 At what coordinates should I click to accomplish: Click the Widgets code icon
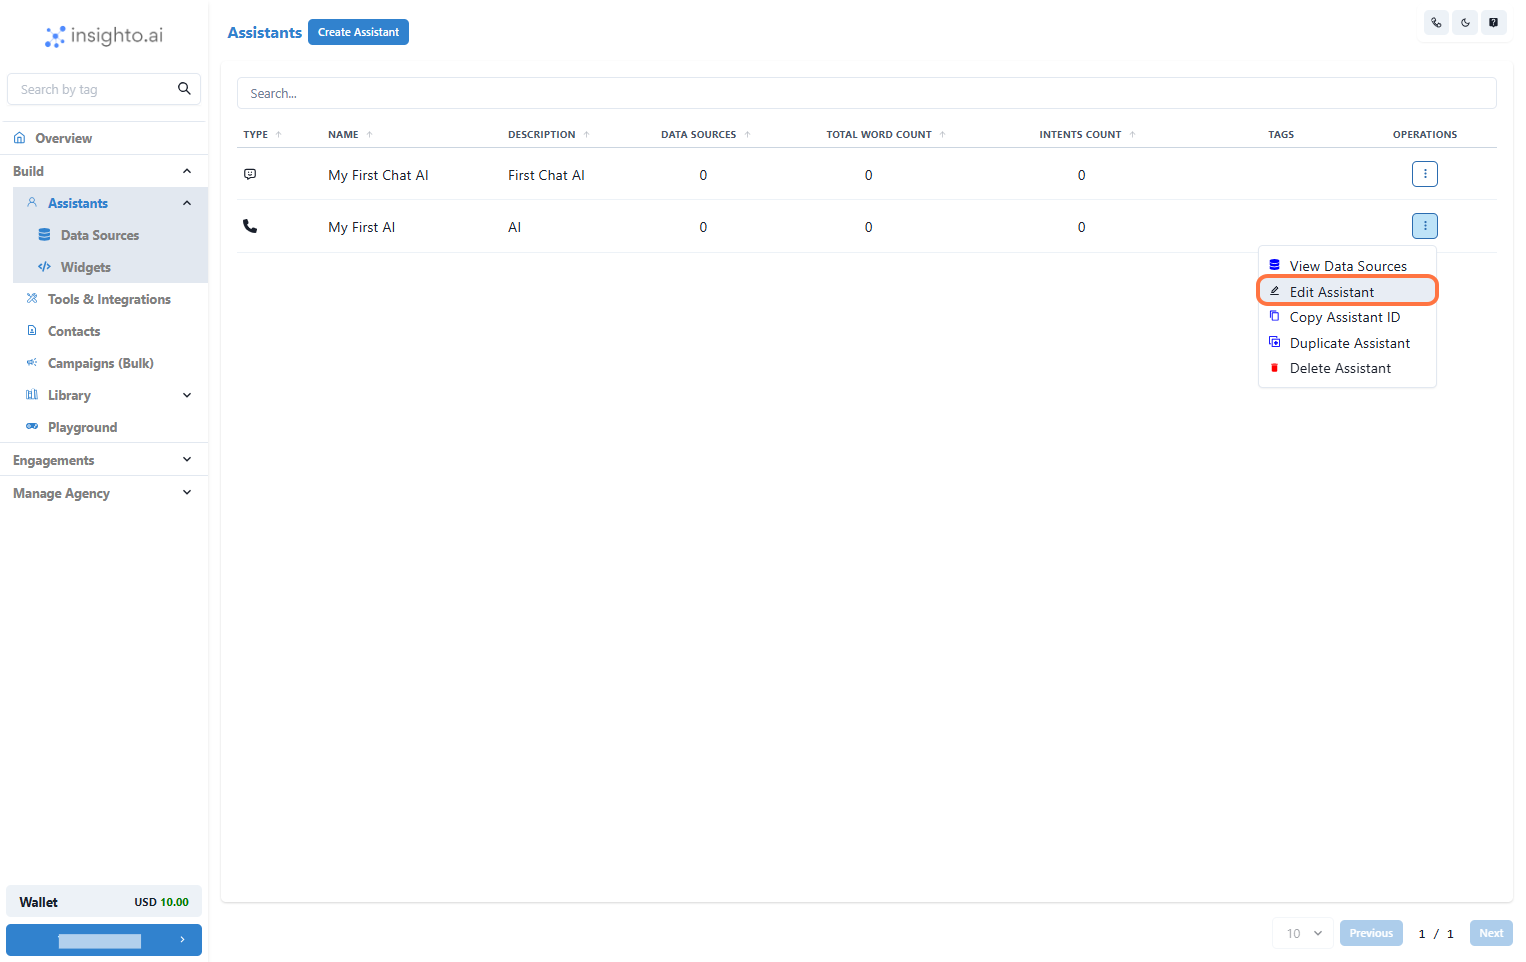tap(44, 267)
